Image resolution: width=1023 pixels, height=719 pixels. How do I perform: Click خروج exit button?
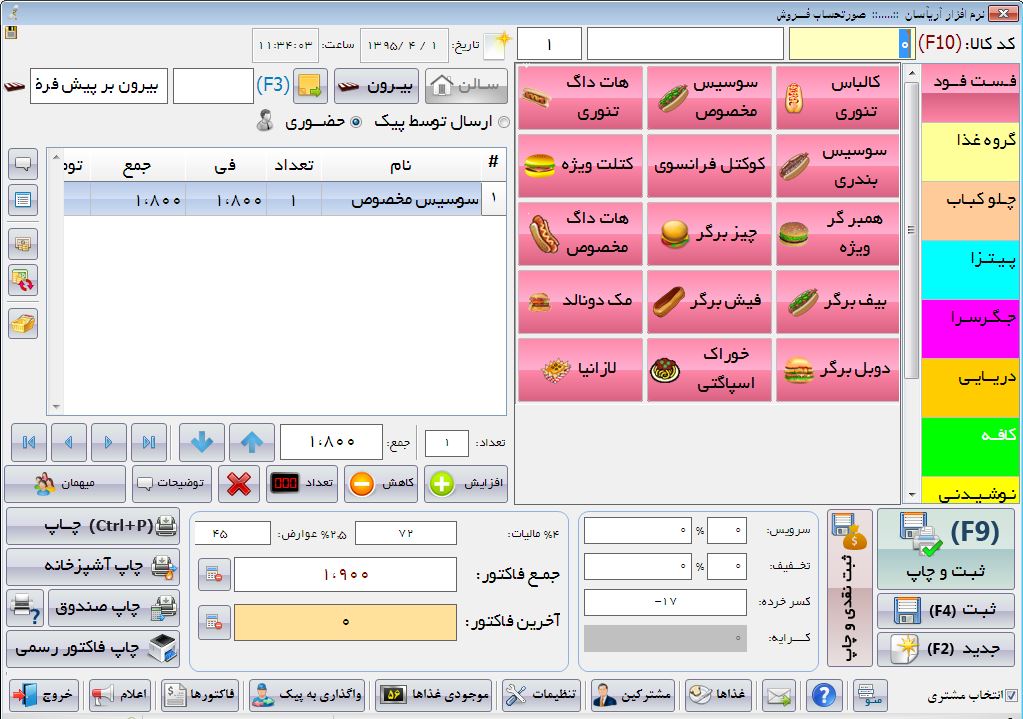tap(44, 696)
